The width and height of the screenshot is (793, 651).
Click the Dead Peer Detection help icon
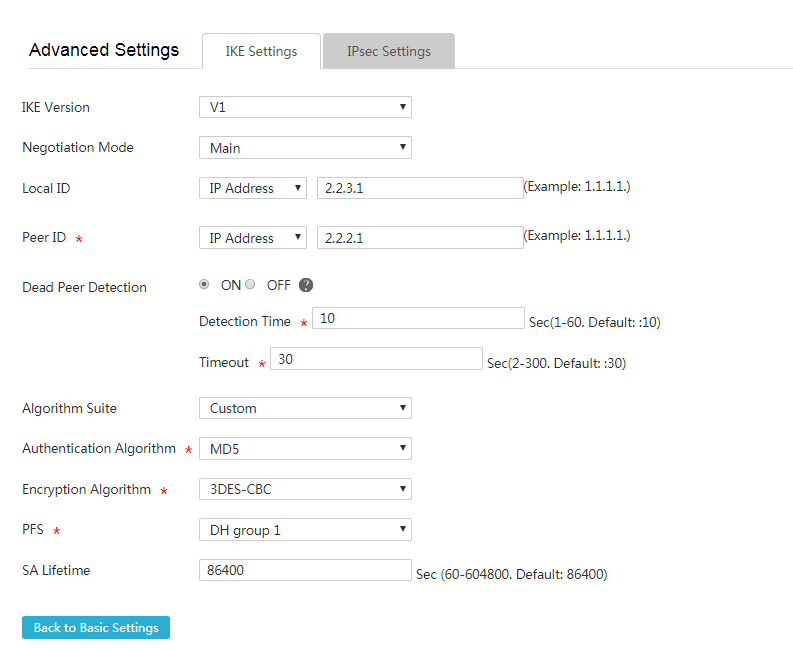[305, 285]
